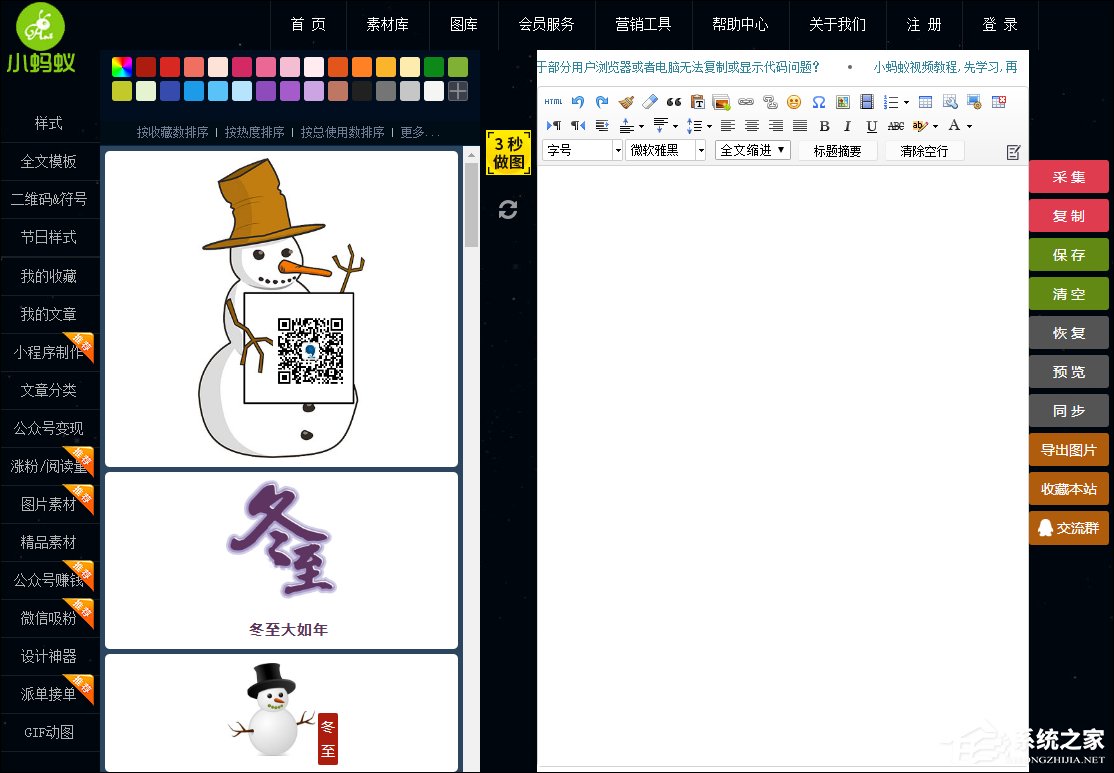Click the green 保存 button
Screen dimensions: 1114x773
(x=1069, y=255)
